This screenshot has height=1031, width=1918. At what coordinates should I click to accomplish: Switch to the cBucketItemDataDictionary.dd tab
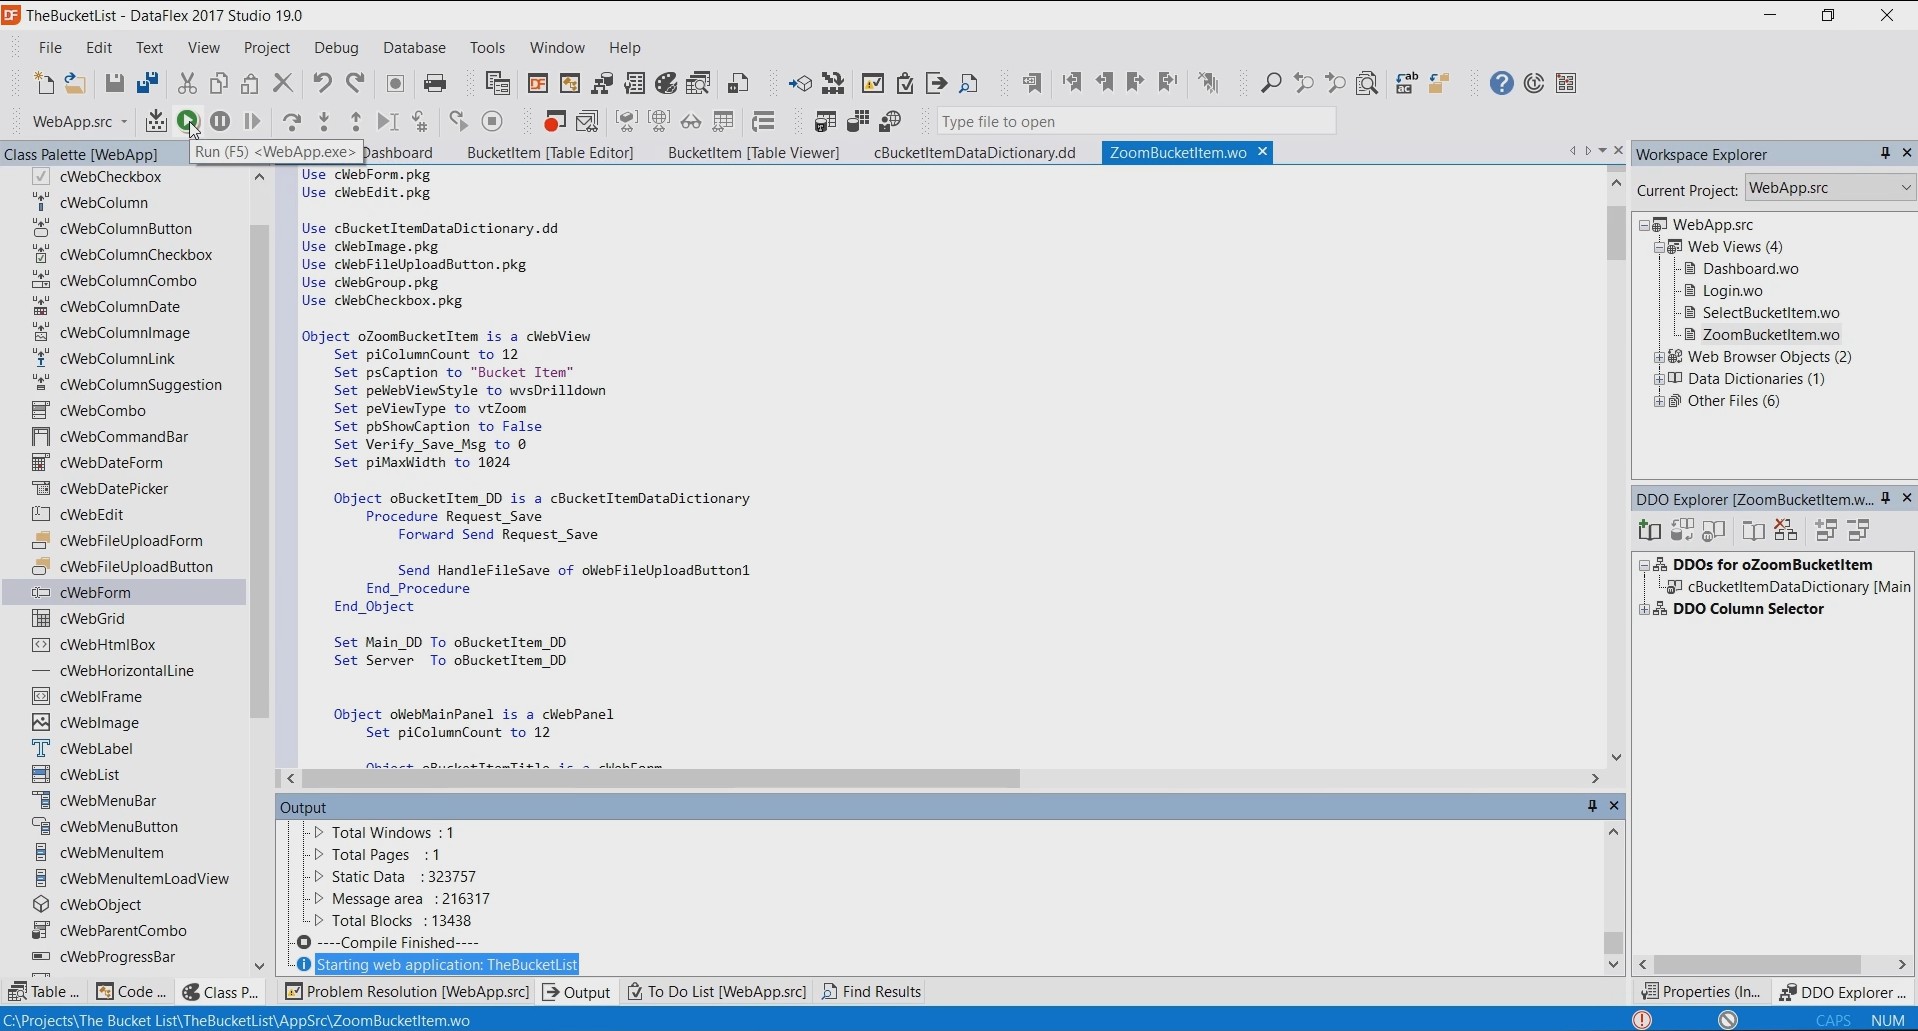(x=974, y=152)
